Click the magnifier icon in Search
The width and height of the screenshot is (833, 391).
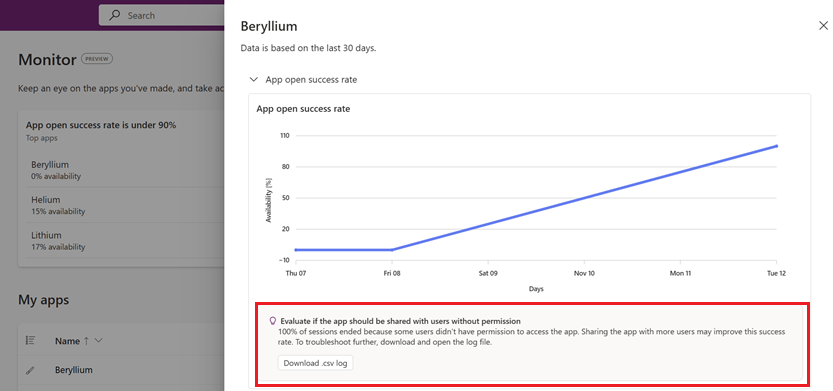pyautogui.click(x=114, y=15)
